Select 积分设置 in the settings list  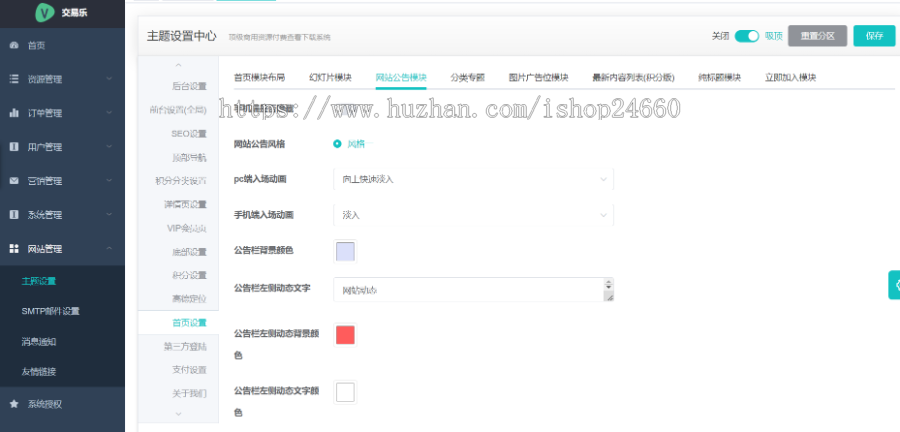189,275
